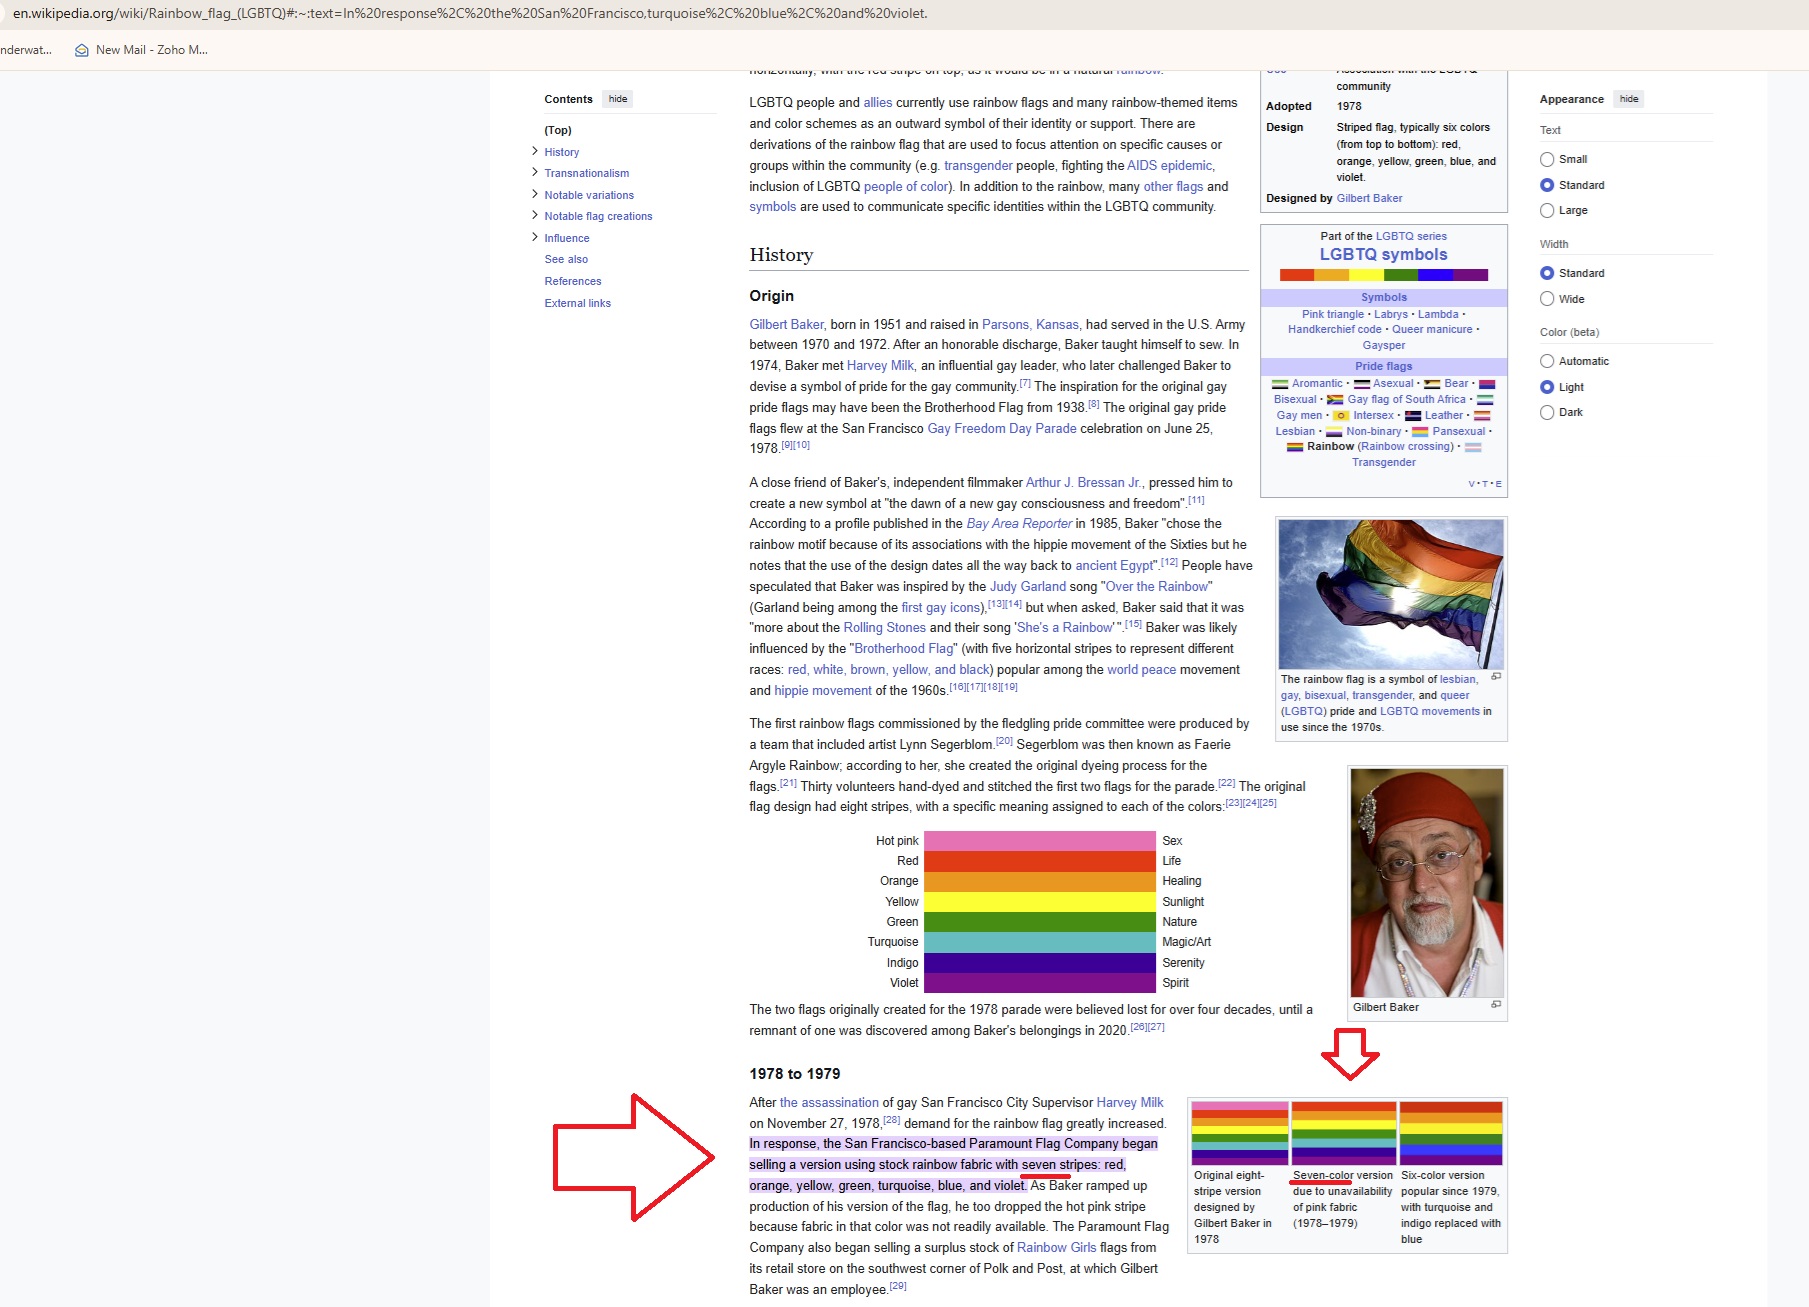
Task: Open the Gilbert Baker link in Origin paragraph
Action: [787, 324]
